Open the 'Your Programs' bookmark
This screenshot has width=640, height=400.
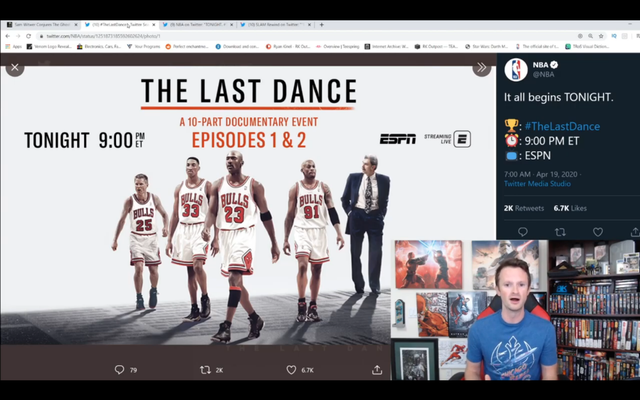point(144,47)
